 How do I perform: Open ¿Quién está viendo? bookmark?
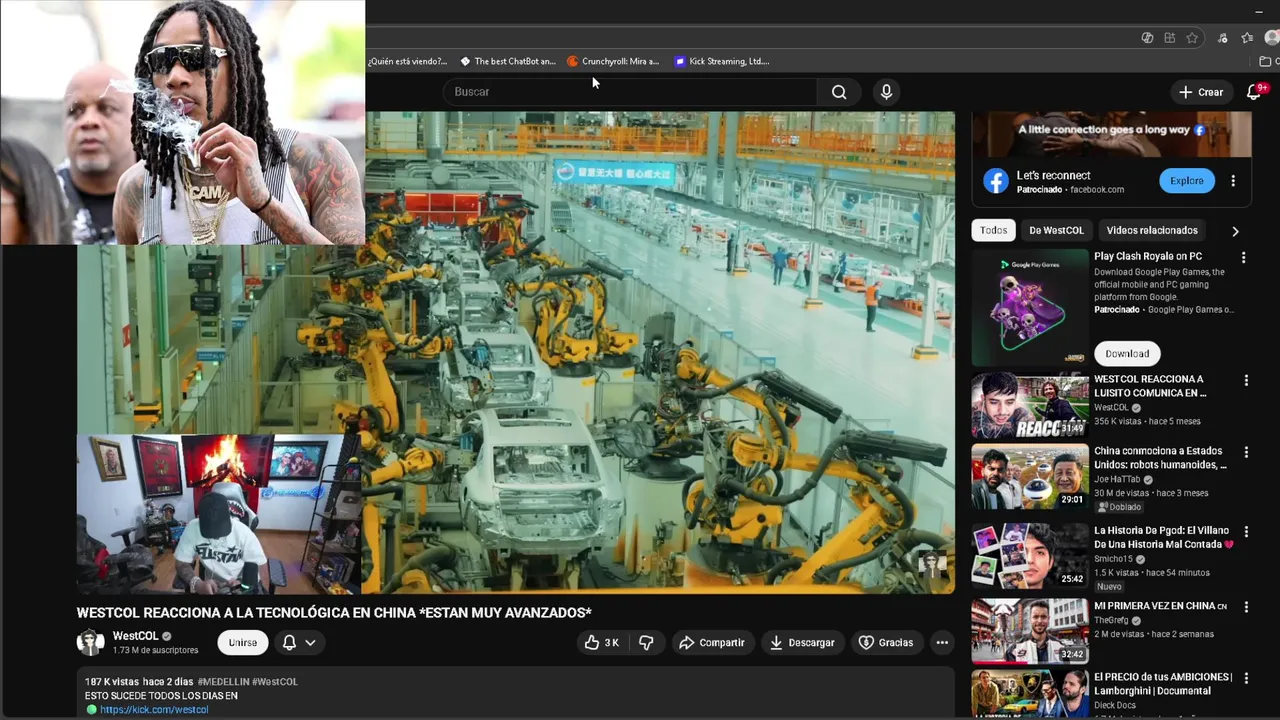(x=407, y=61)
